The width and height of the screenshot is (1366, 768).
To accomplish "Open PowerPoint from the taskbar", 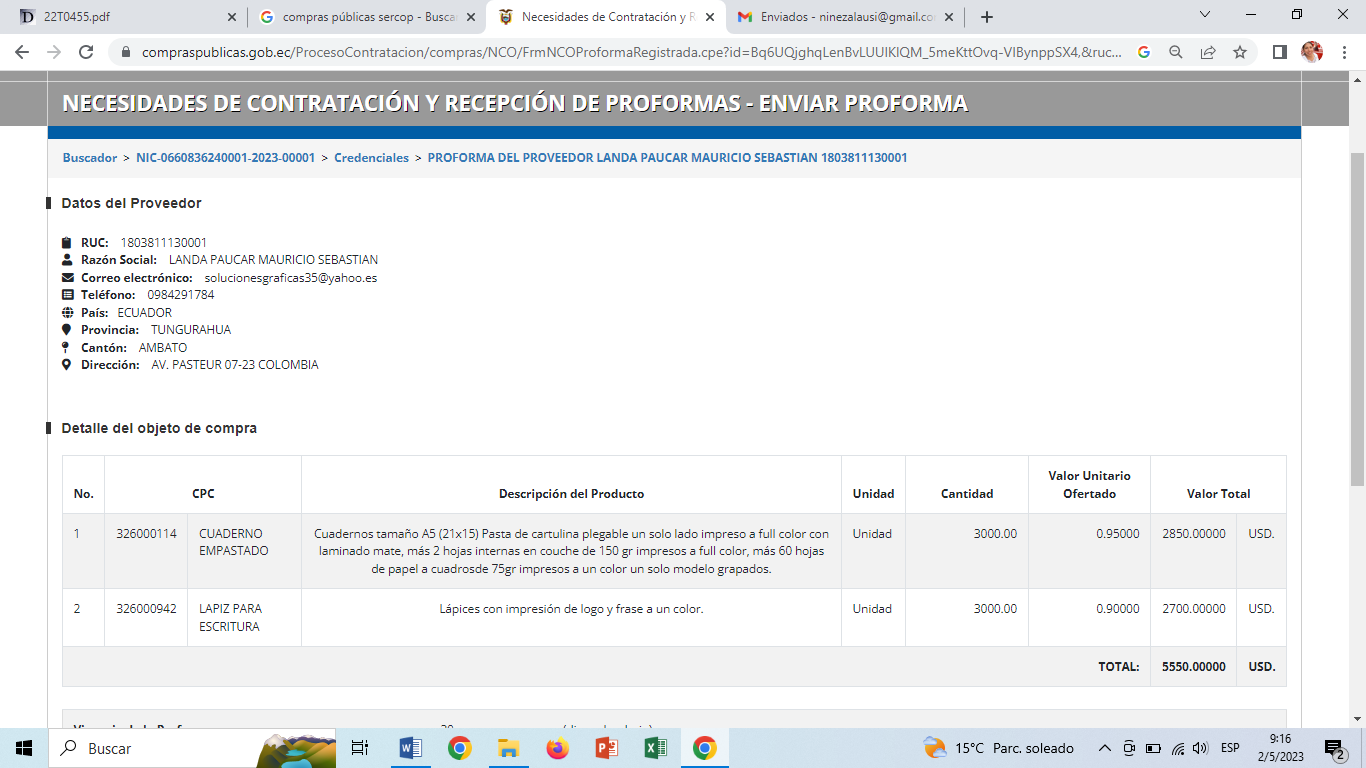I will (x=606, y=748).
